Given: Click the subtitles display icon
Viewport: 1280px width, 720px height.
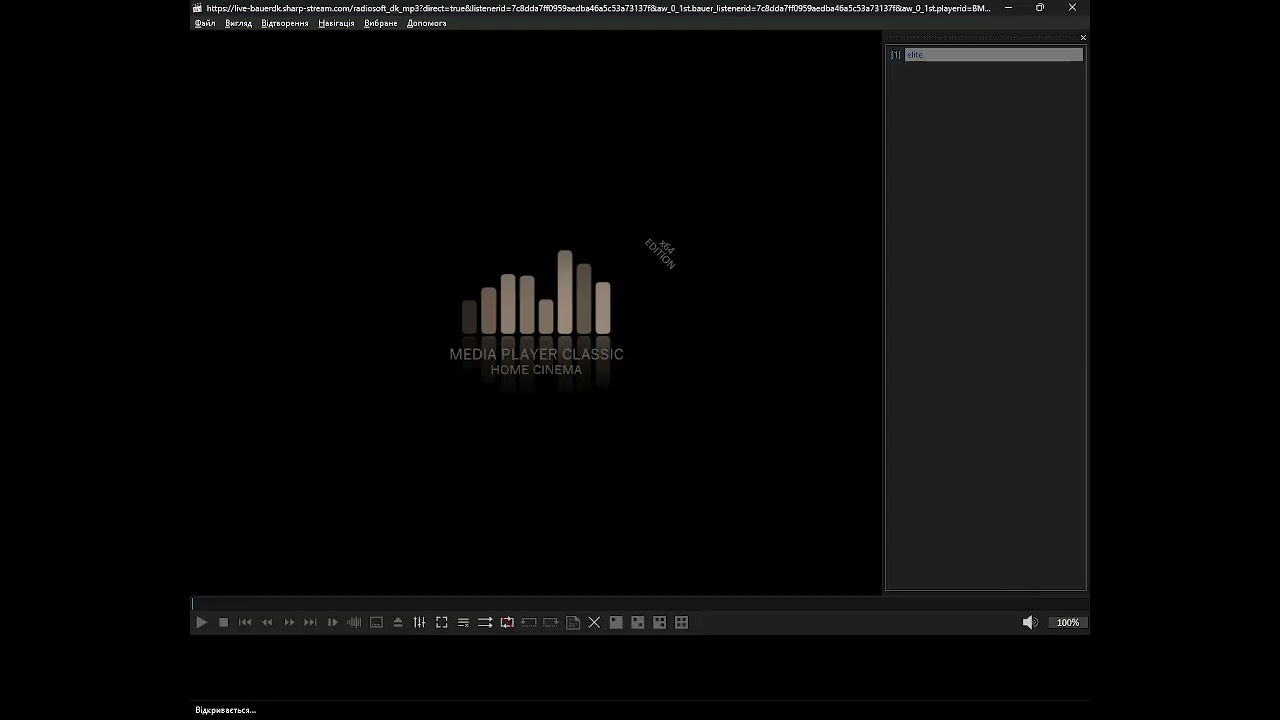Looking at the screenshot, I should point(376,622).
